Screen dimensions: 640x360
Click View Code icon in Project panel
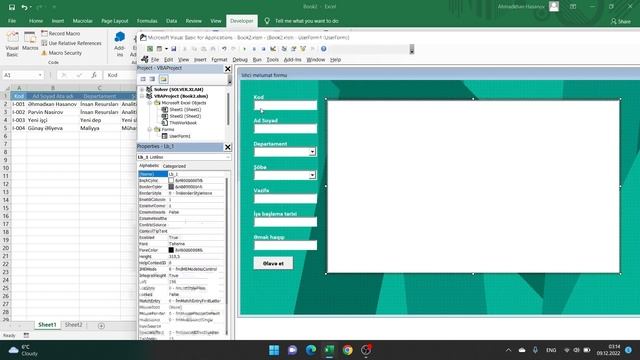(x=143, y=79)
